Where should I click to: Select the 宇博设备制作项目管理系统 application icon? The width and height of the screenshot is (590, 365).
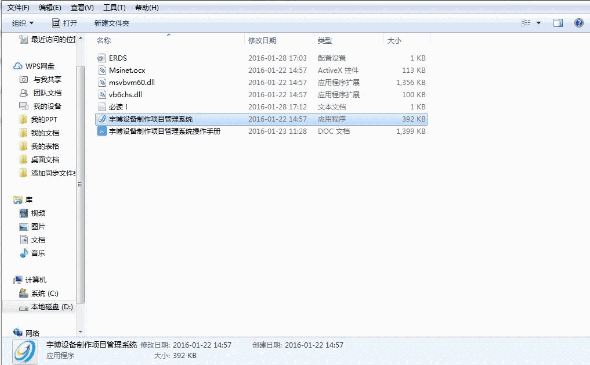[x=102, y=119]
